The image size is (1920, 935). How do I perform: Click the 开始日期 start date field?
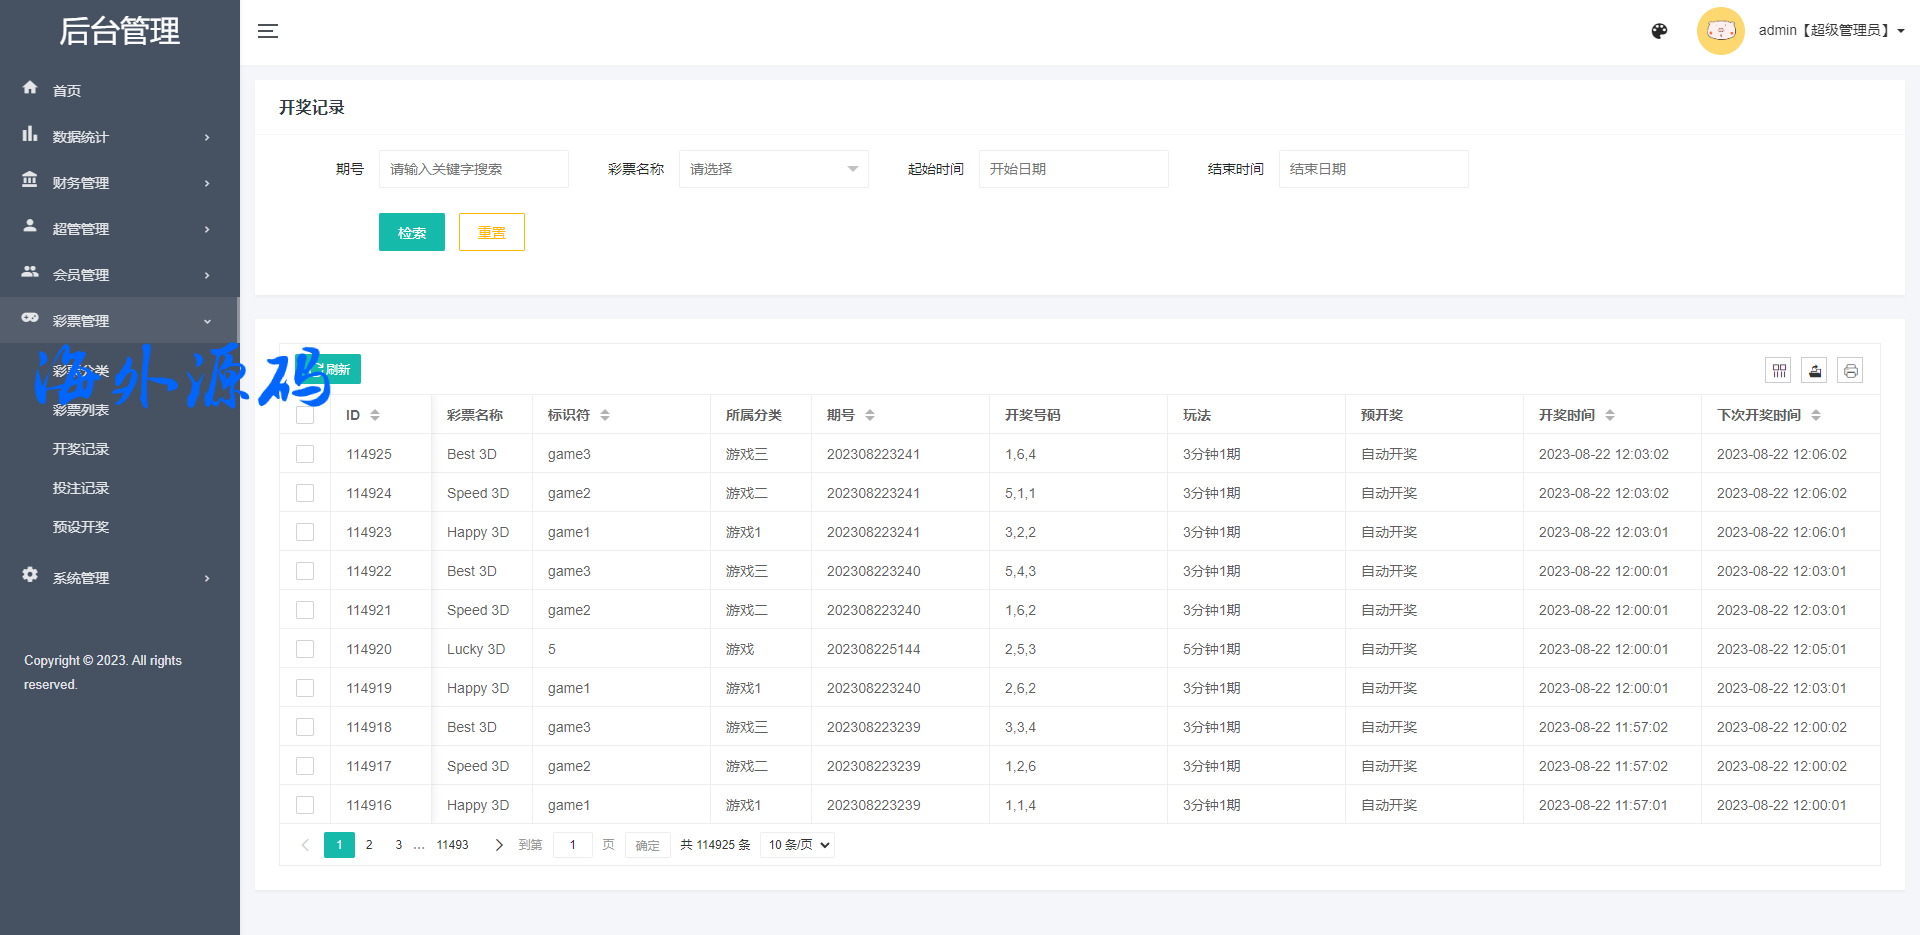[x=1073, y=169]
